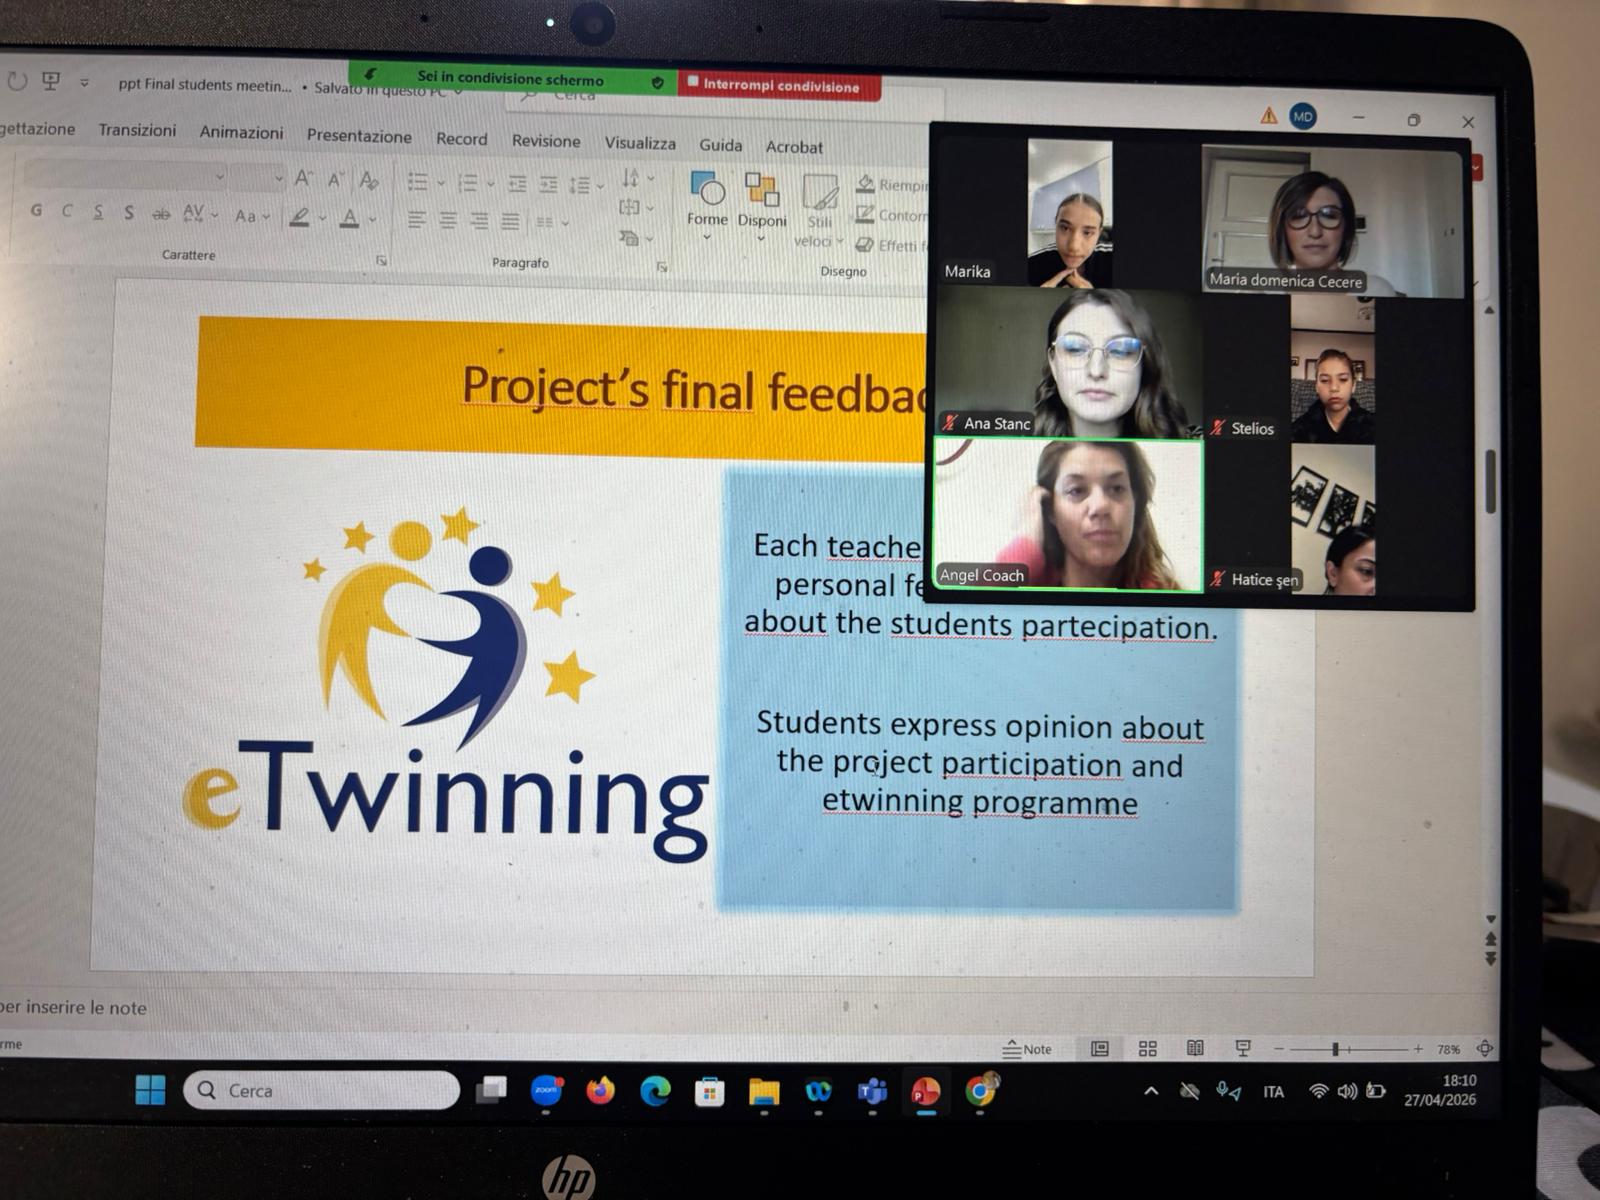Center align text
The width and height of the screenshot is (1600, 1200).
pos(448,220)
